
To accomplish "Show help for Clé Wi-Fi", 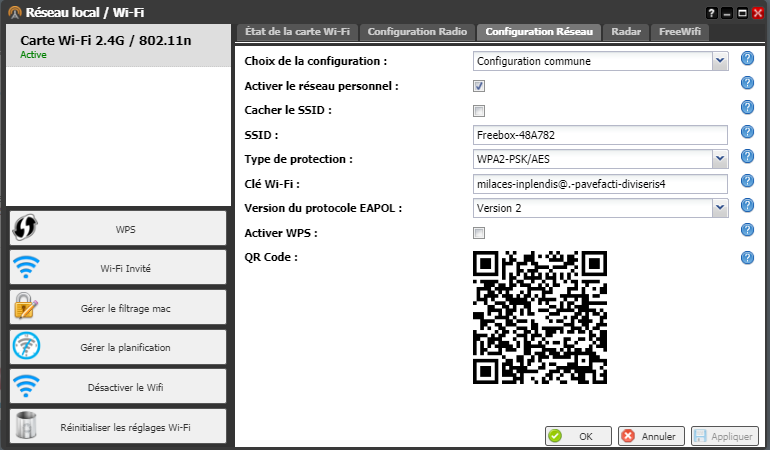I will (x=747, y=181).
